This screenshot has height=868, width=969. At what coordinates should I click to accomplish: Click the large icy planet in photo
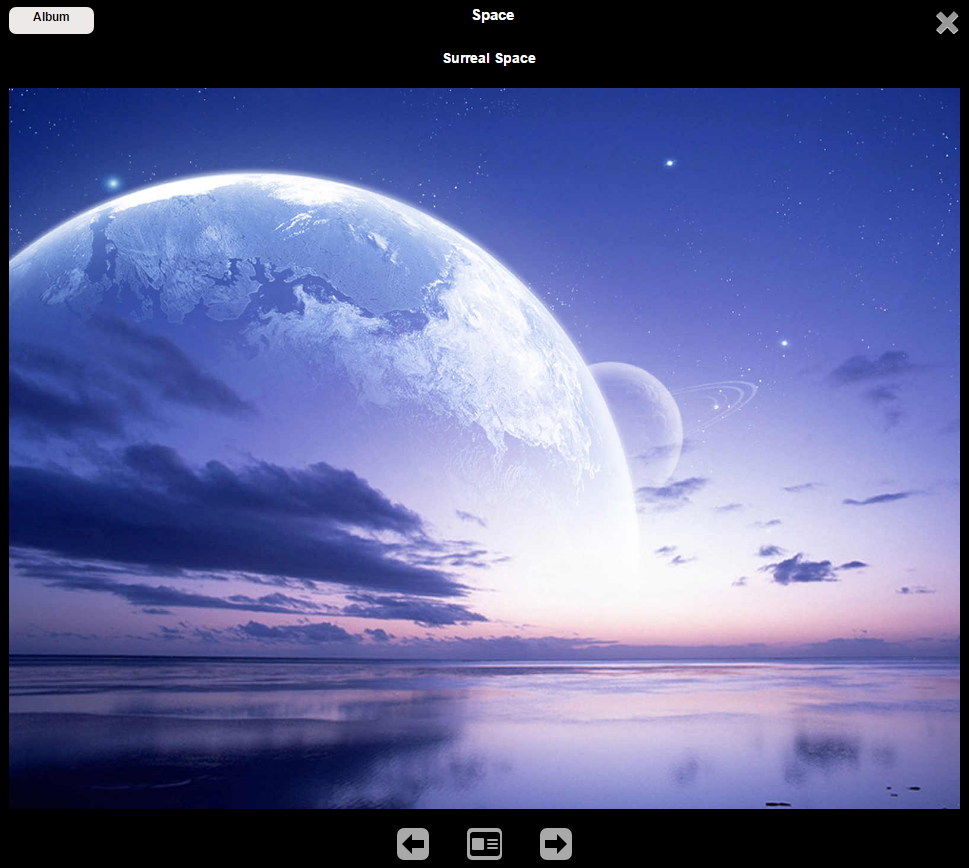click(x=330, y=330)
